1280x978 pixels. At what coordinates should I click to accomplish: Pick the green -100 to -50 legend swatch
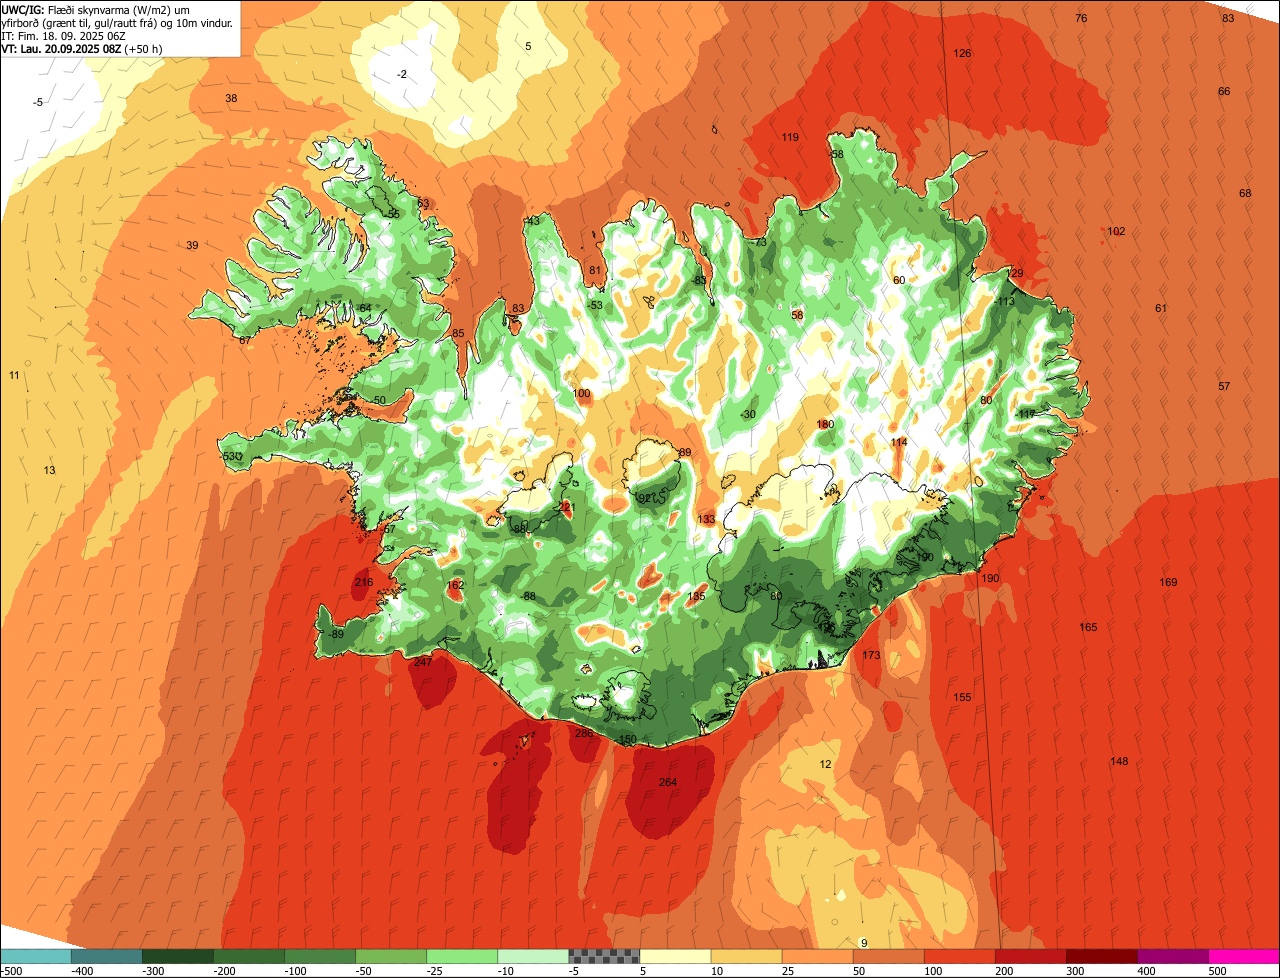pyautogui.click(x=320, y=956)
